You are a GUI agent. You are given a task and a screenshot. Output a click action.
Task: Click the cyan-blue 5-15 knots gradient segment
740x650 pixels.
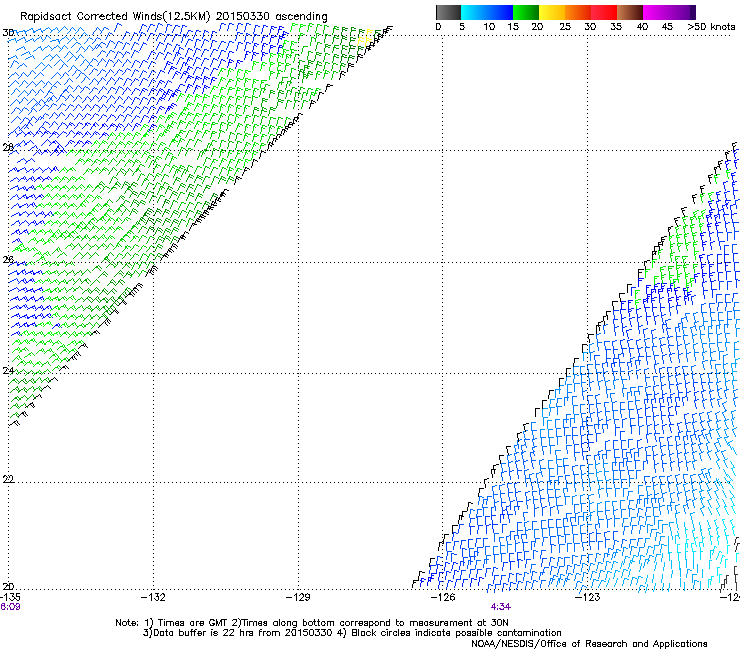click(x=487, y=12)
